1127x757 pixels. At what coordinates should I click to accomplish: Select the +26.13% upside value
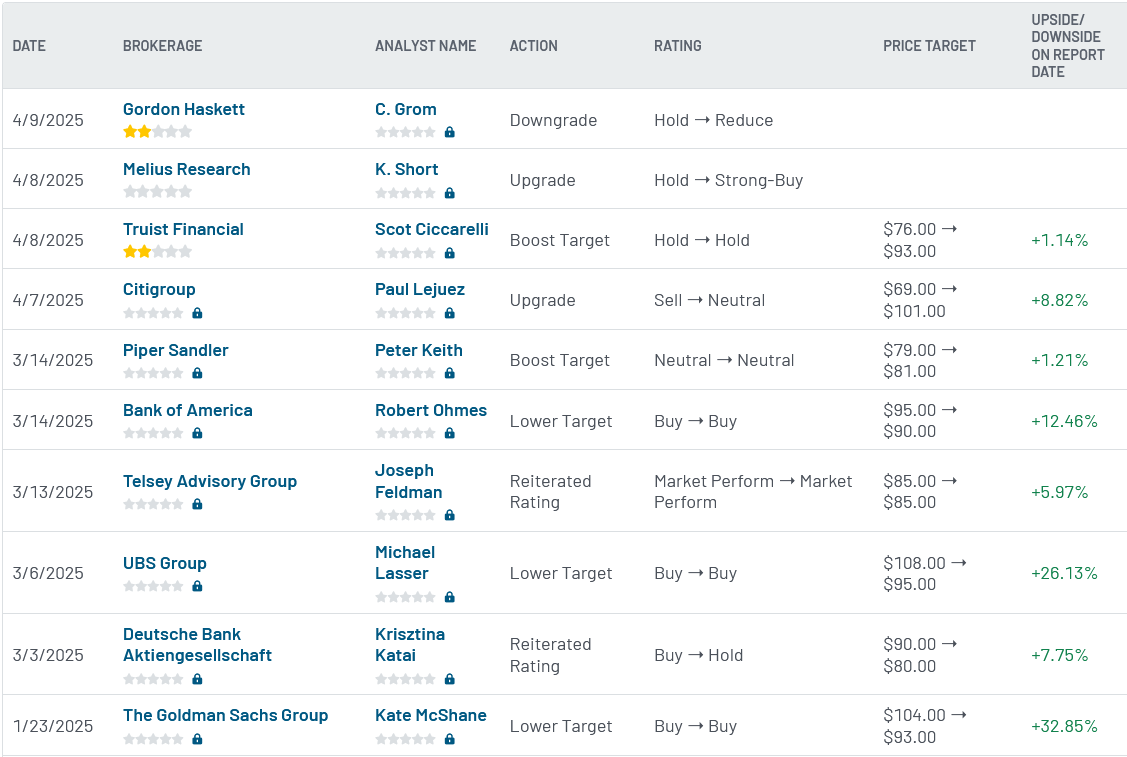[1064, 573]
